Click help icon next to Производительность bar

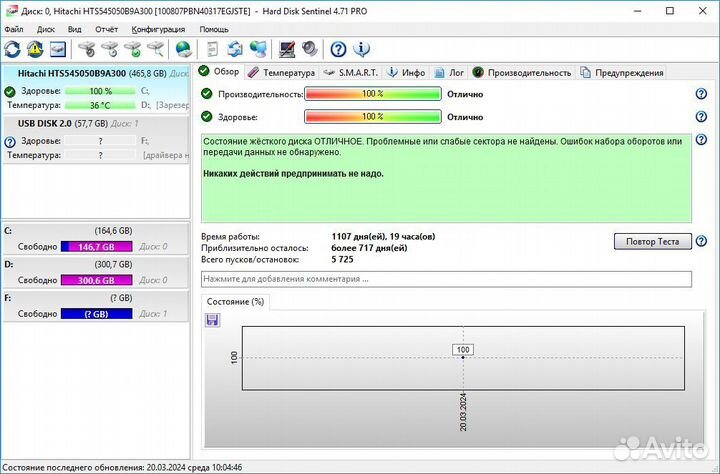[x=701, y=94]
